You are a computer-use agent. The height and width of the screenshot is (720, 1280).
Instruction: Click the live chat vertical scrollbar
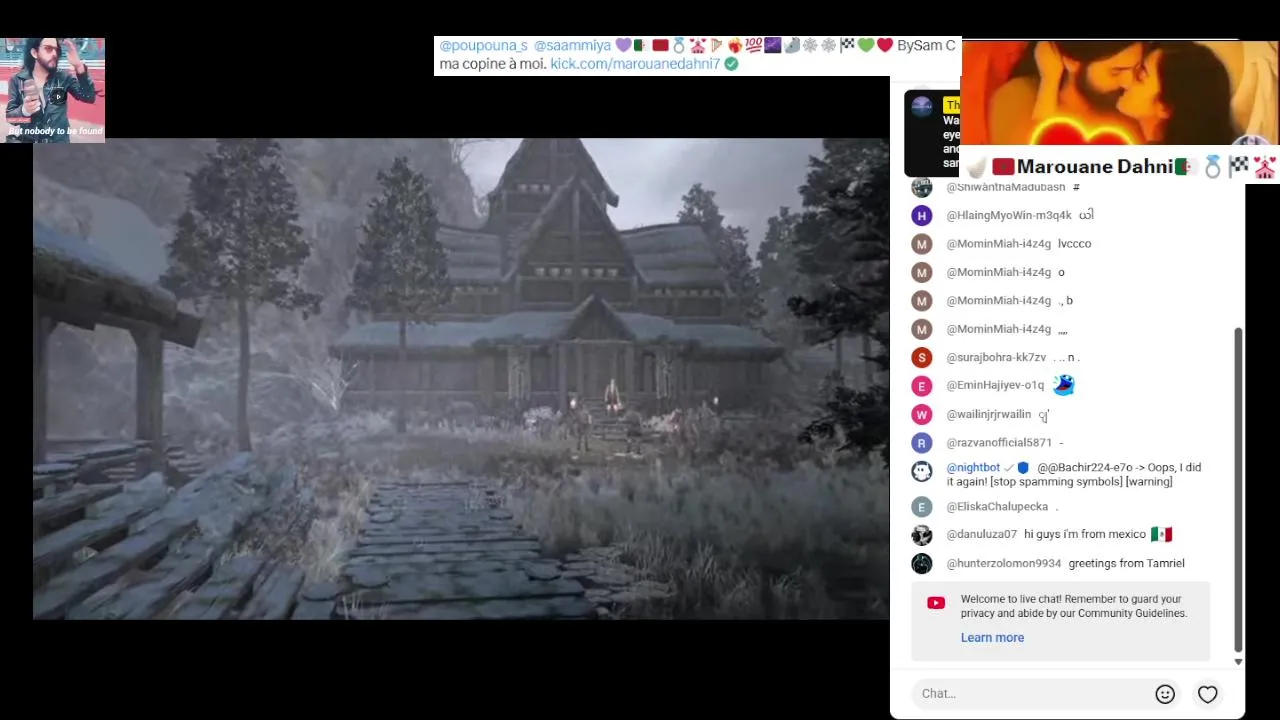[1238, 490]
